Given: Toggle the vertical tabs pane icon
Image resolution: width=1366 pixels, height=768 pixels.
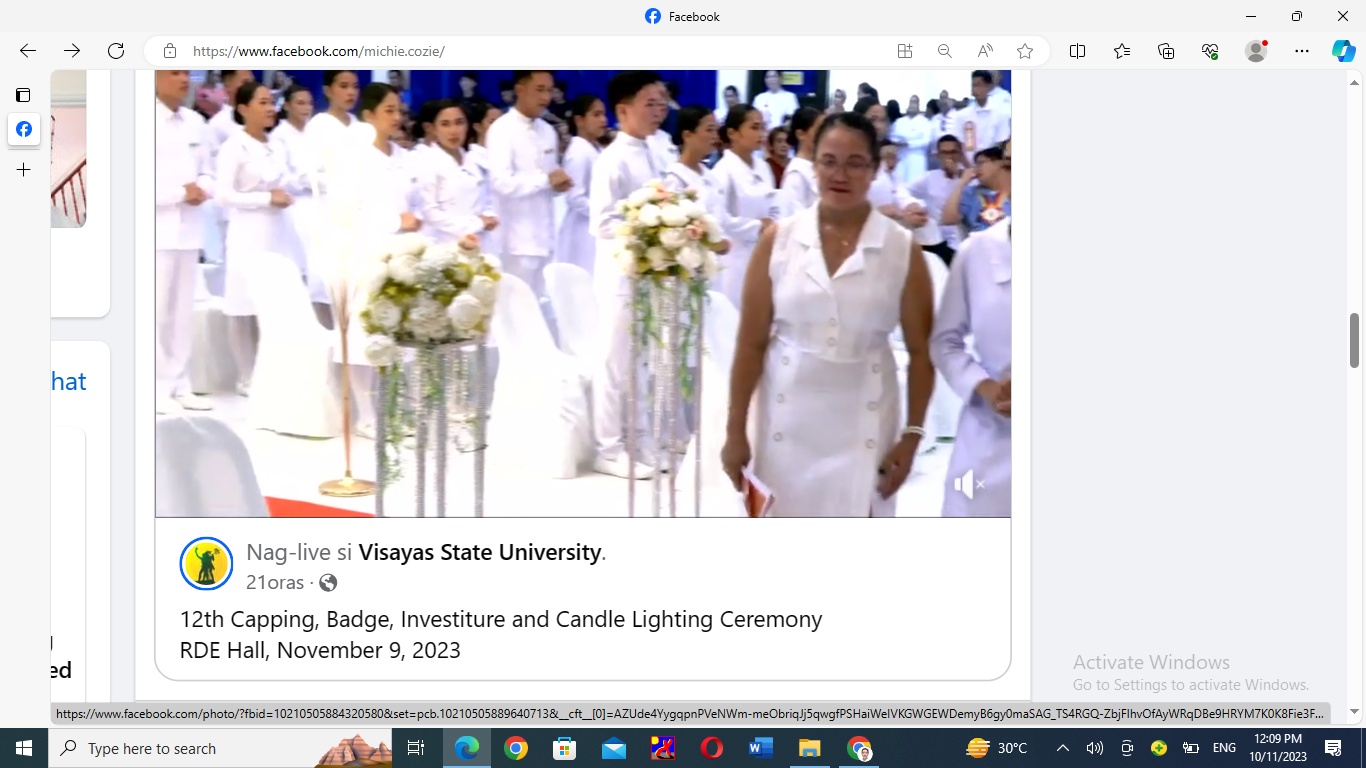Looking at the screenshot, I should click(x=23, y=95).
